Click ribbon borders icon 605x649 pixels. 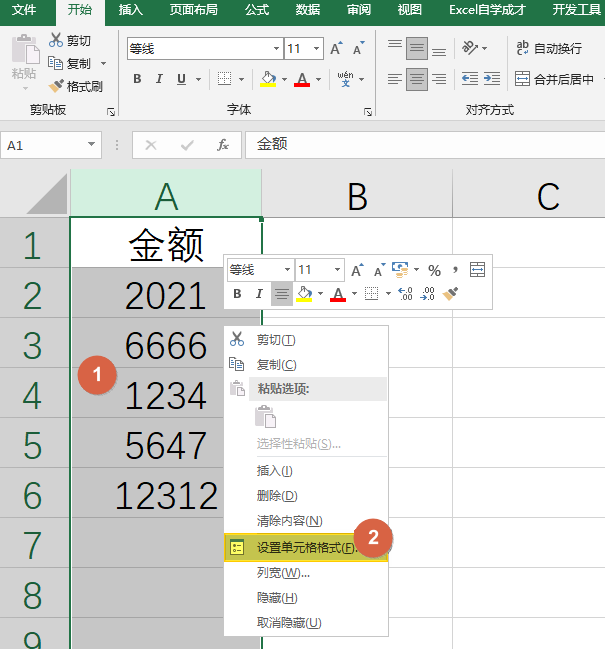(x=225, y=79)
